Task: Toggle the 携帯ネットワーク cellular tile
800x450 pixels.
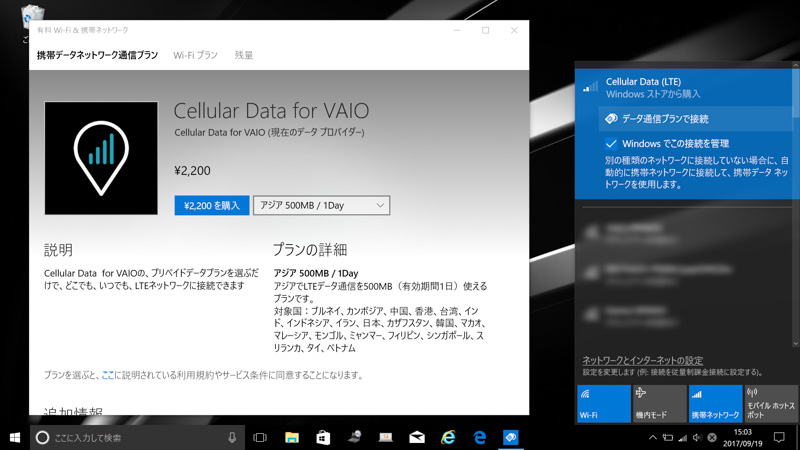Action: coord(715,404)
